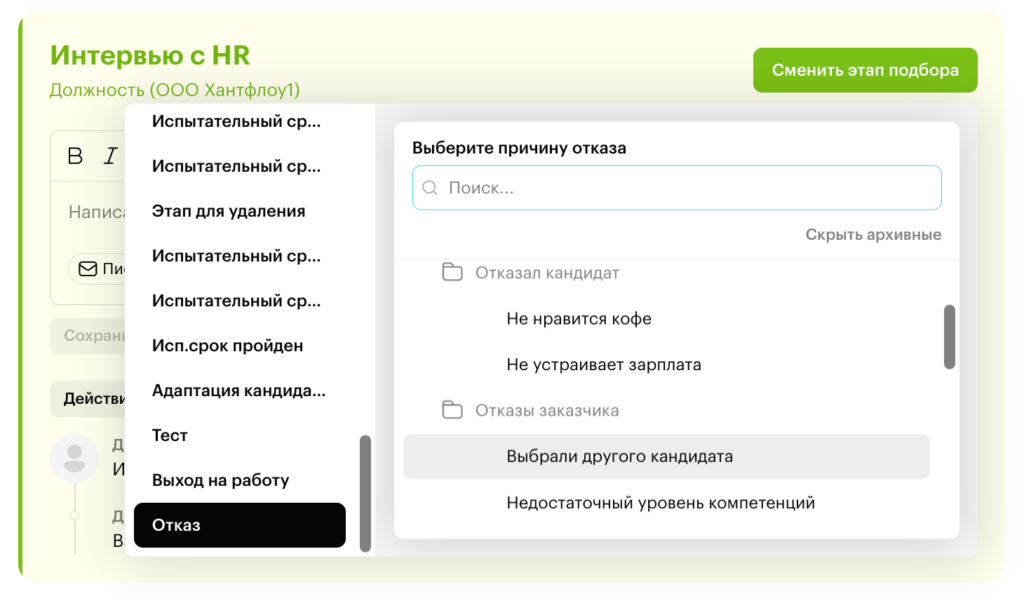The width and height of the screenshot is (1024, 603).
Task: Click the Italic formatting icon
Action: (110, 156)
